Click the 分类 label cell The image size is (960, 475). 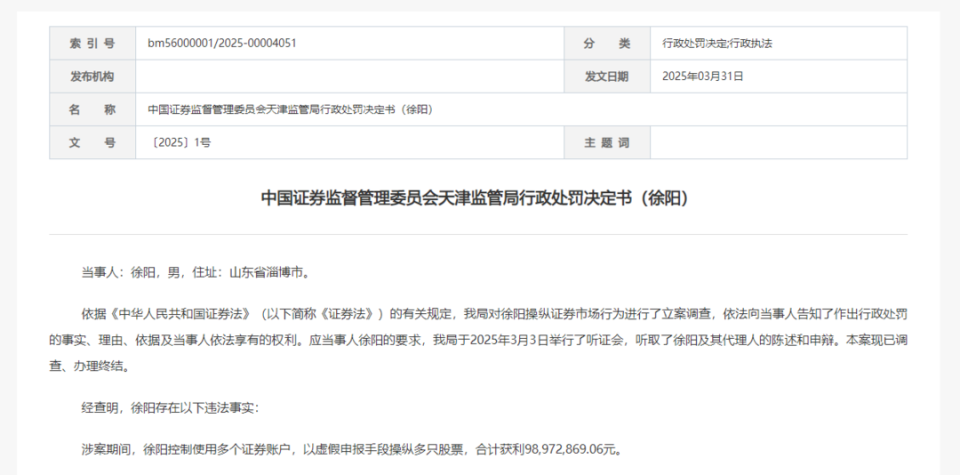607,43
